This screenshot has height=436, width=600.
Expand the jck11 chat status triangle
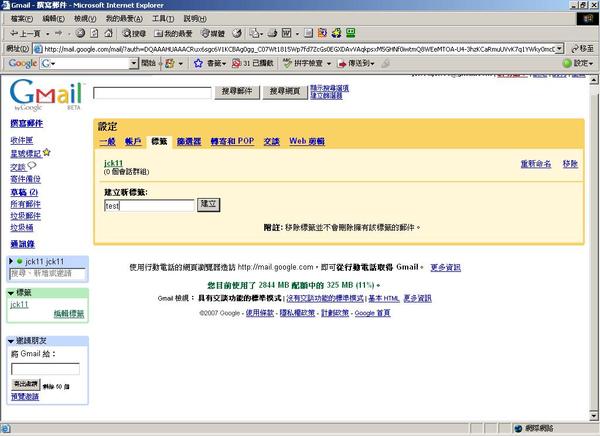tap(11, 261)
